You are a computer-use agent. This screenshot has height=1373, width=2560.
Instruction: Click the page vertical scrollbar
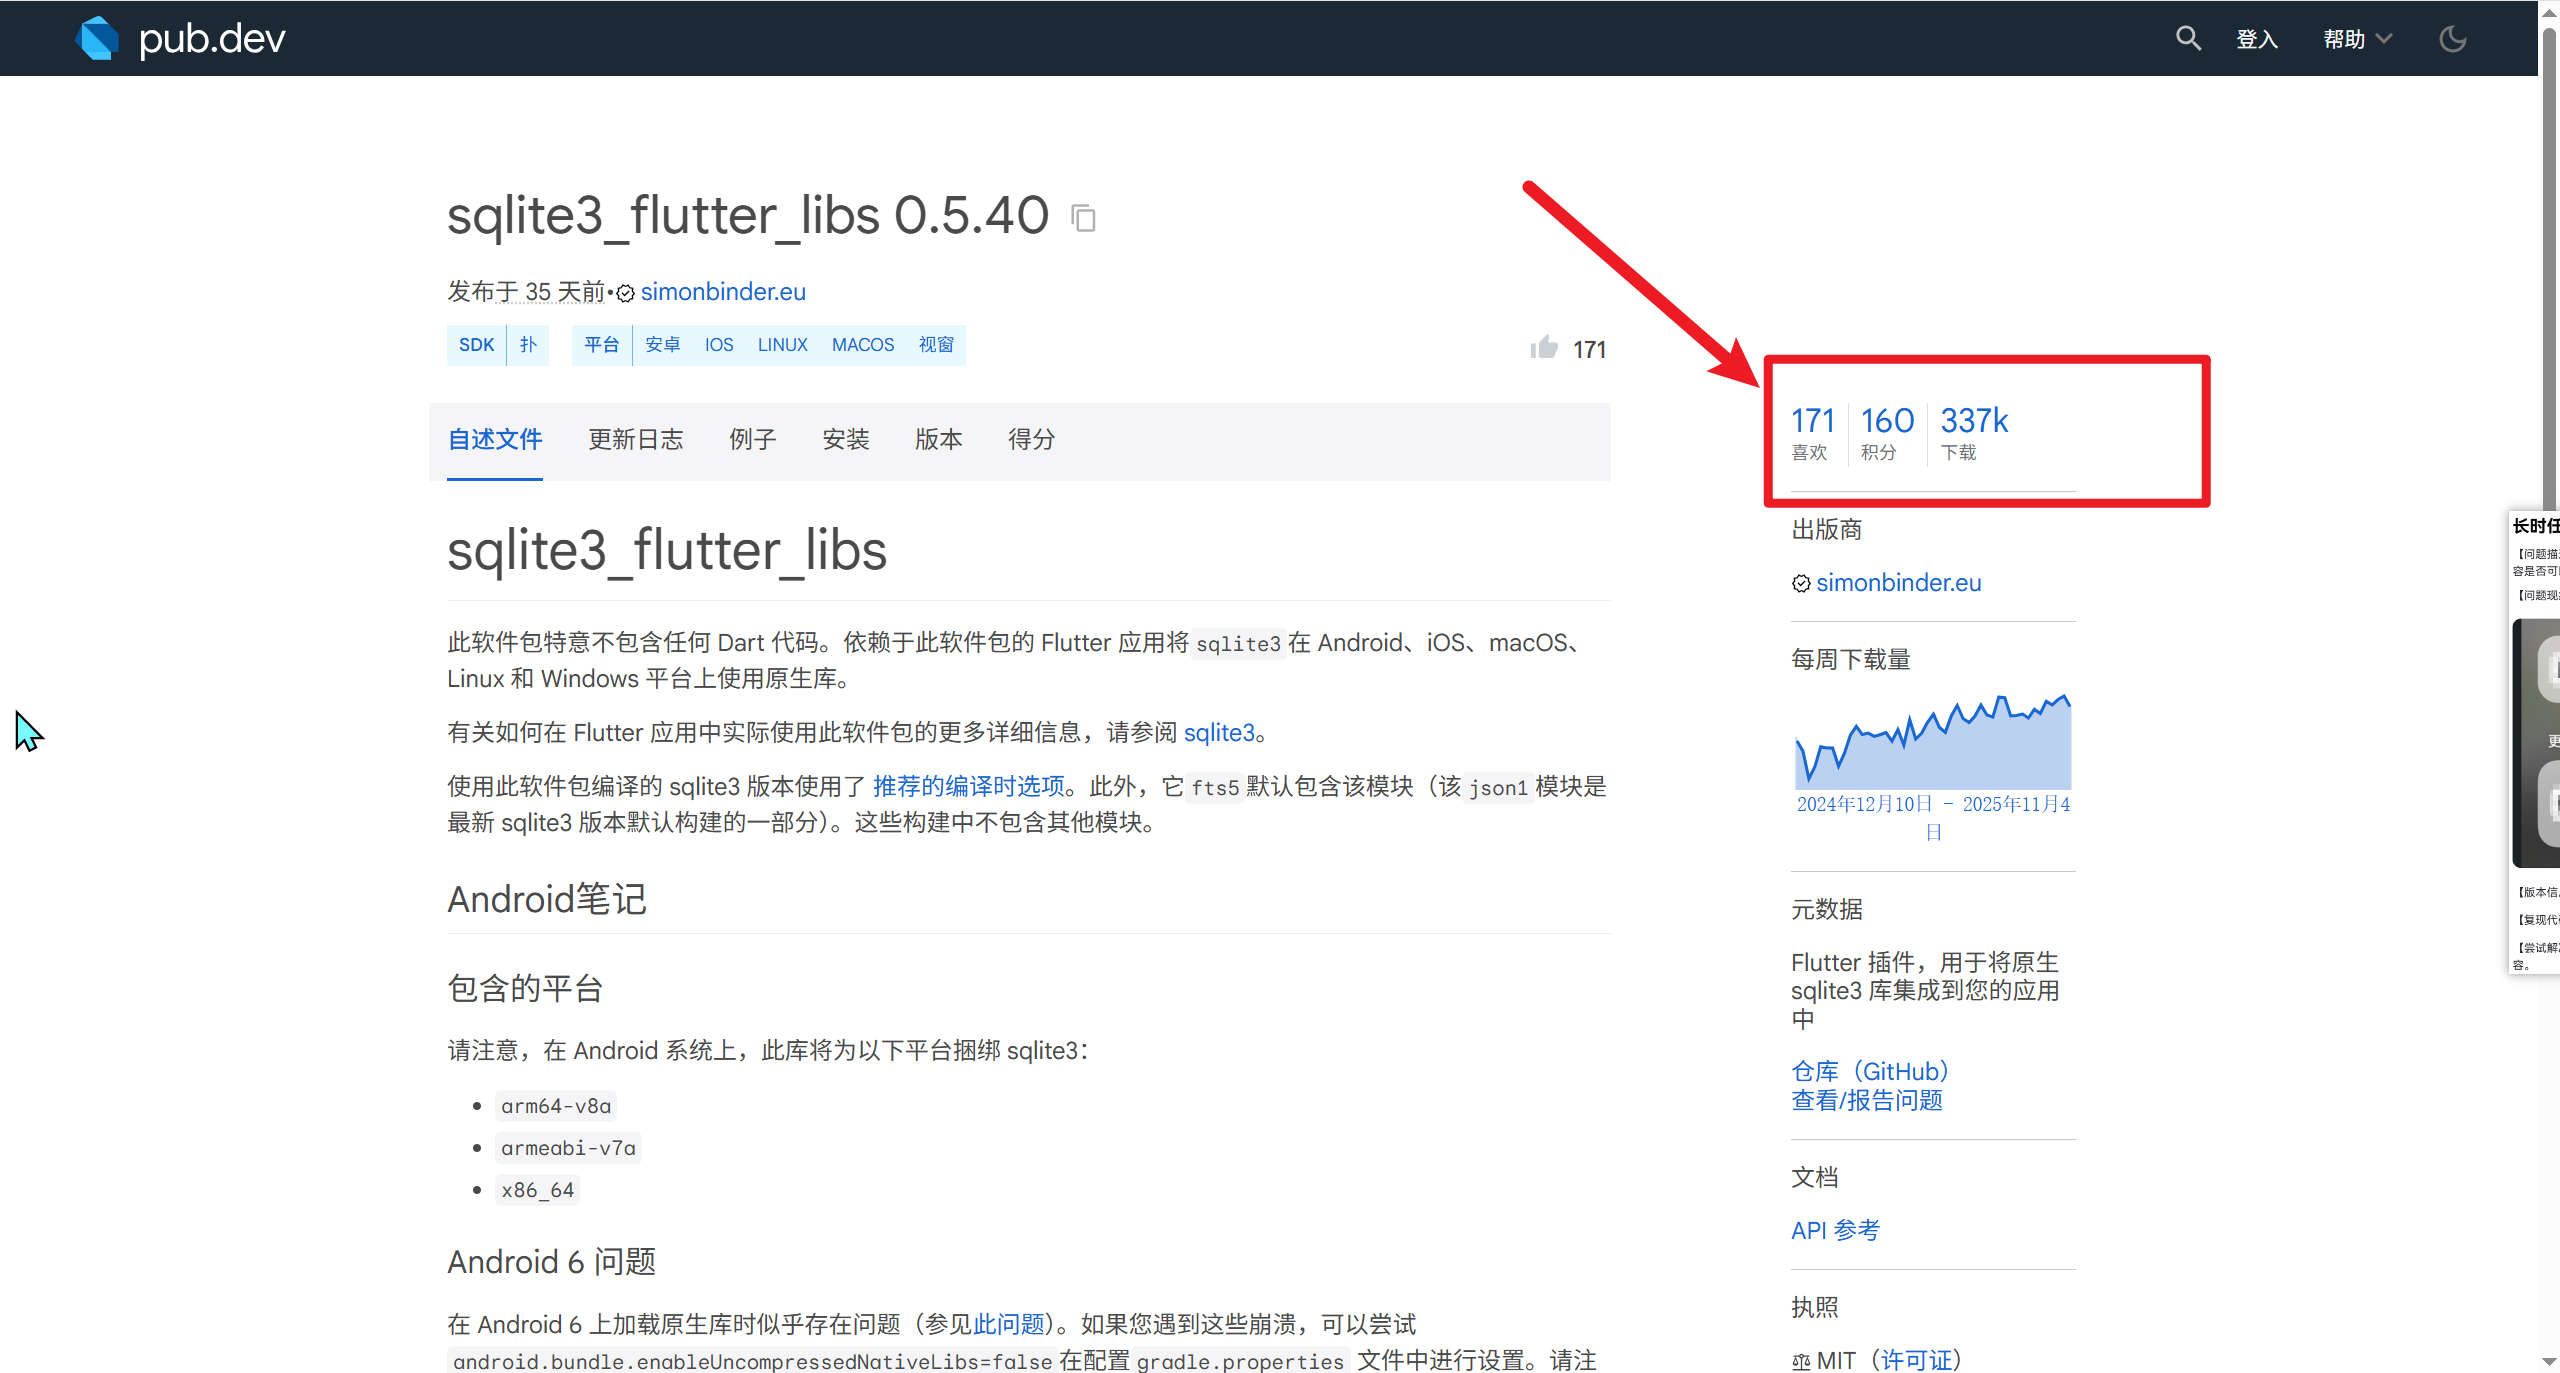pyautogui.click(x=2549, y=250)
